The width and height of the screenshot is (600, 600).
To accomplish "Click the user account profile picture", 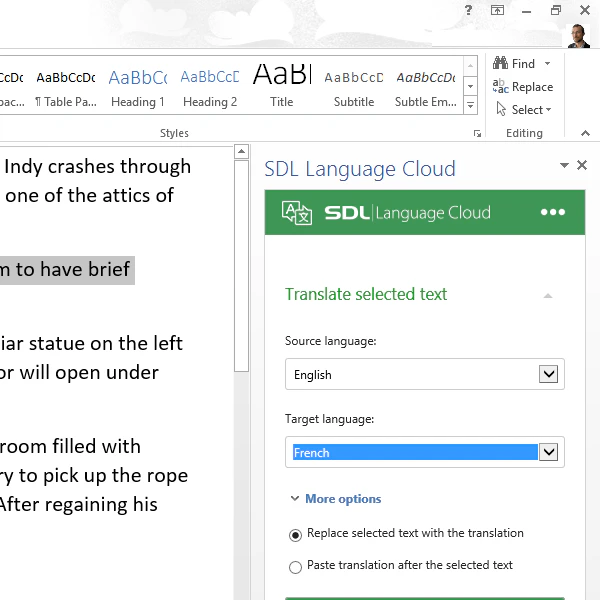I will click(578, 36).
